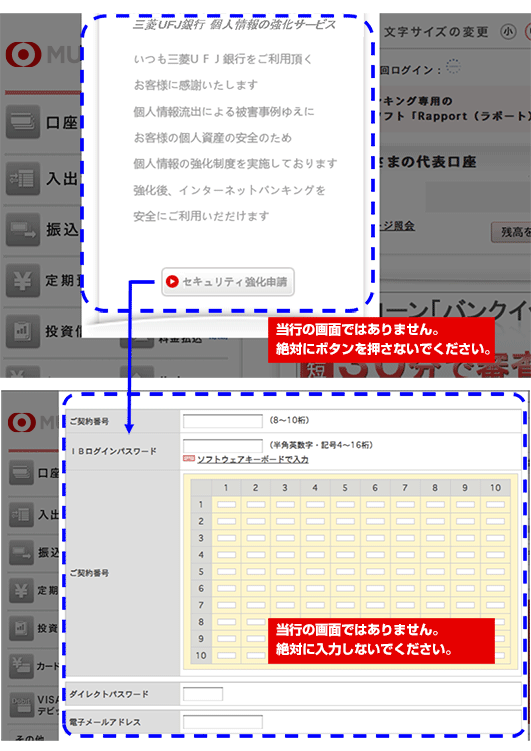The width and height of the screenshot is (531, 751).
Task: Click the 口座 card icon in lower screenshot
Action: [21, 472]
